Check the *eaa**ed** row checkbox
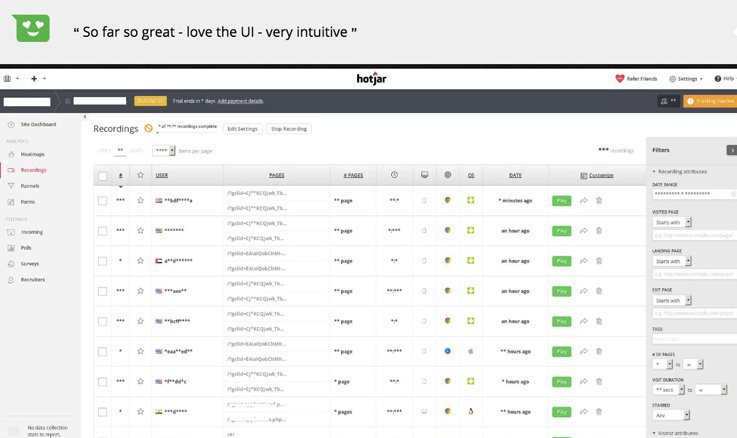 [x=102, y=352]
